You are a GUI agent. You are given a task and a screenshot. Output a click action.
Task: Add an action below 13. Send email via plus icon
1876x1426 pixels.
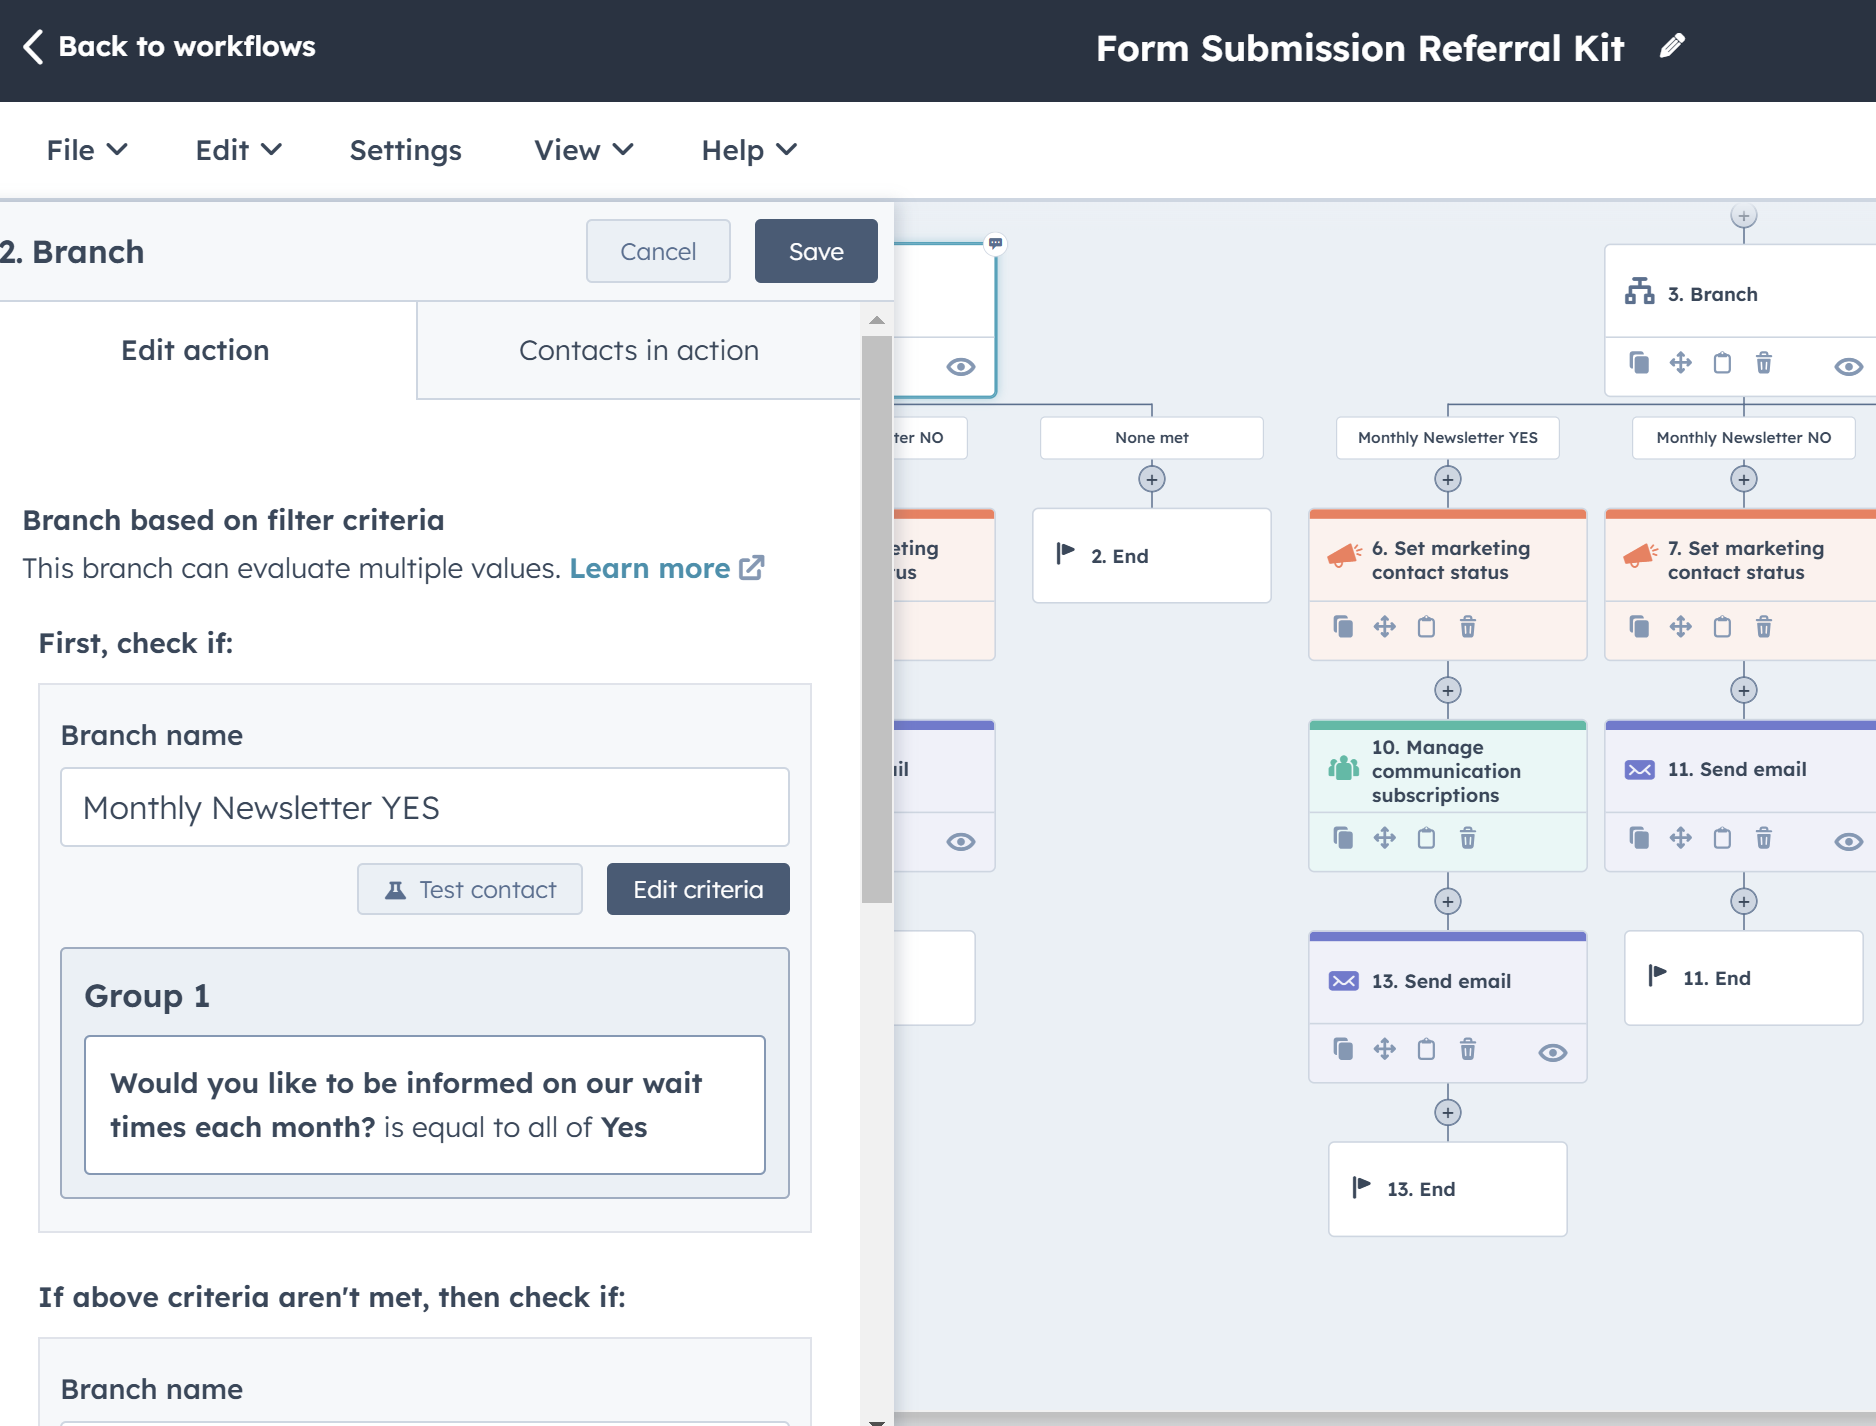point(1447,1110)
